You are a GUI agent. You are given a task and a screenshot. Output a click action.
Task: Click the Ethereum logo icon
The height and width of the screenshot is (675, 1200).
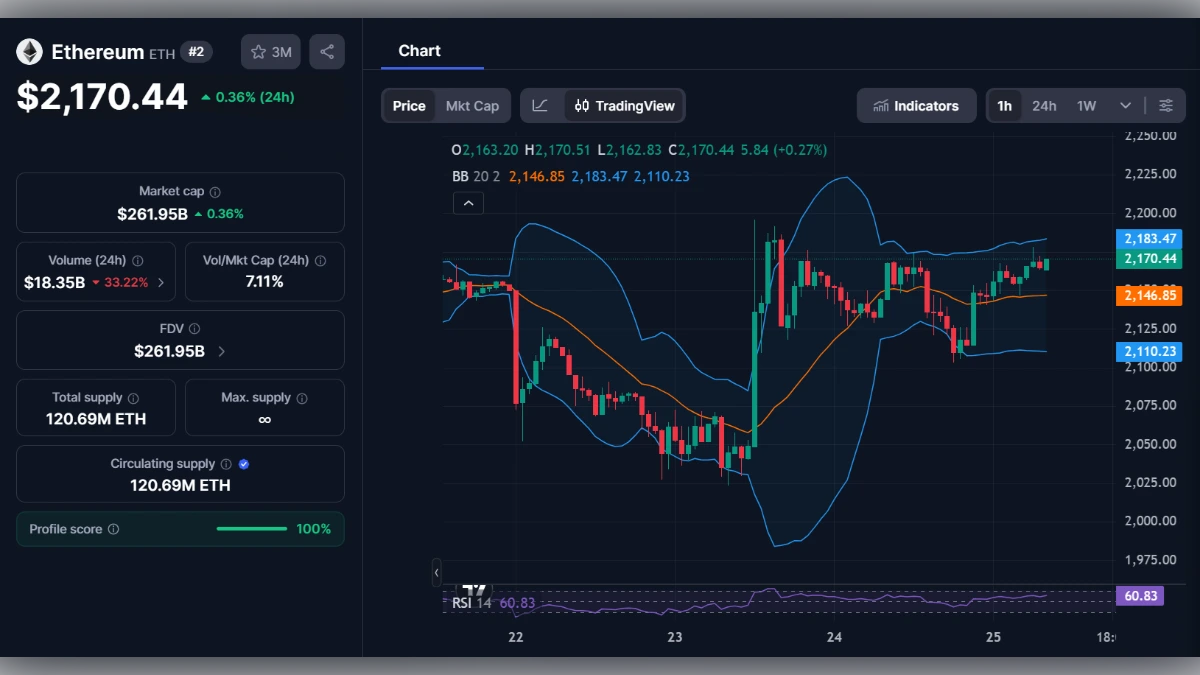[x=29, y=52]
